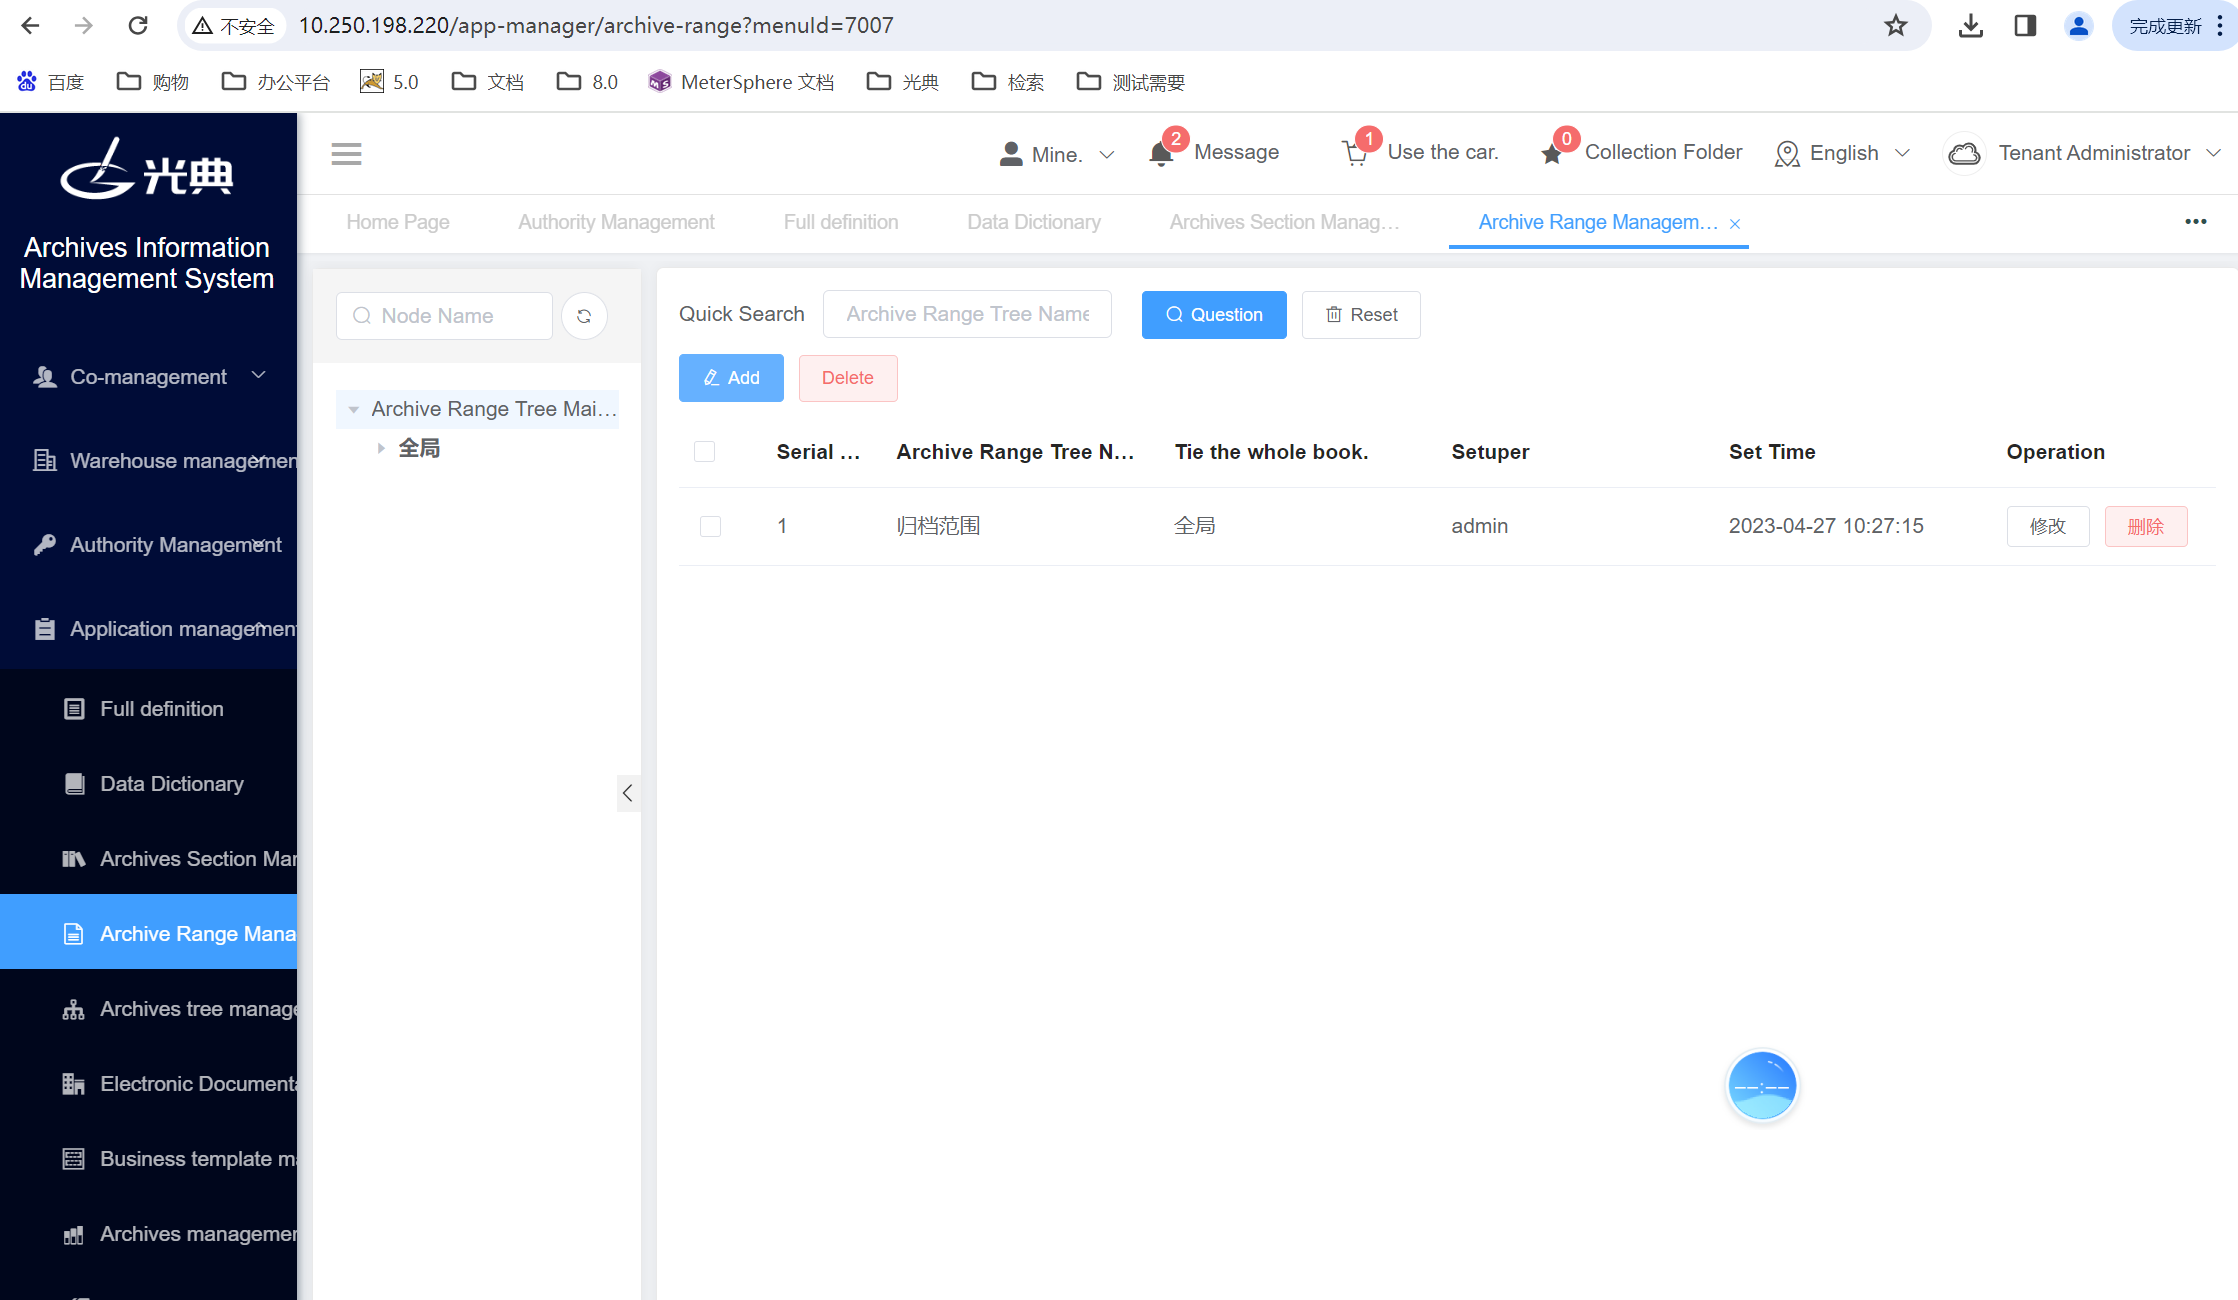Open Electronic Document sidebar item
Image resolution: width=2238 pixels, height=1300 pixels.
[x=149, y=1084]
